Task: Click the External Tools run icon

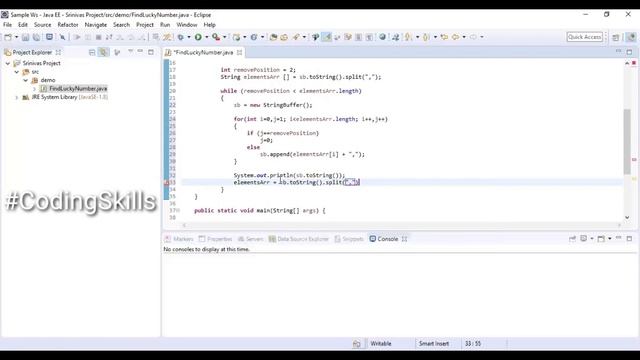Action: [x=216, y=37]
